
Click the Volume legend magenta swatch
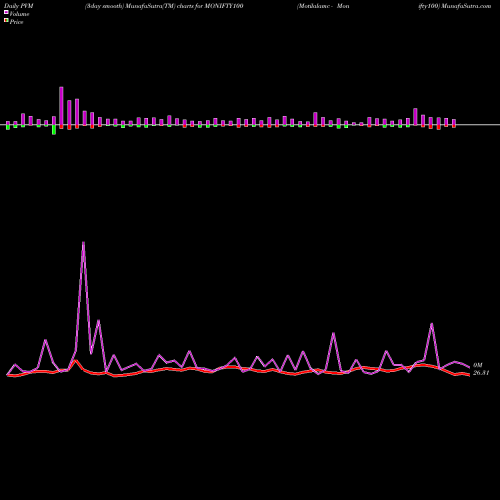pos(6,12)
